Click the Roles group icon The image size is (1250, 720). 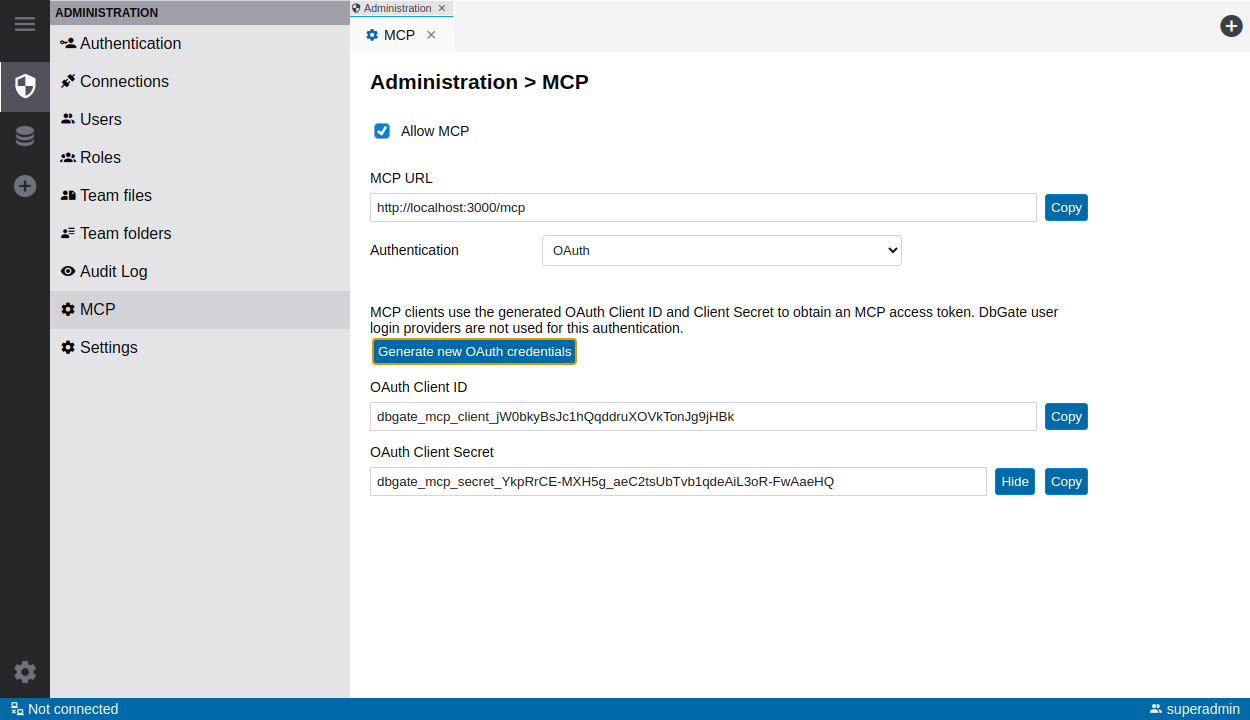click(68, 157)
